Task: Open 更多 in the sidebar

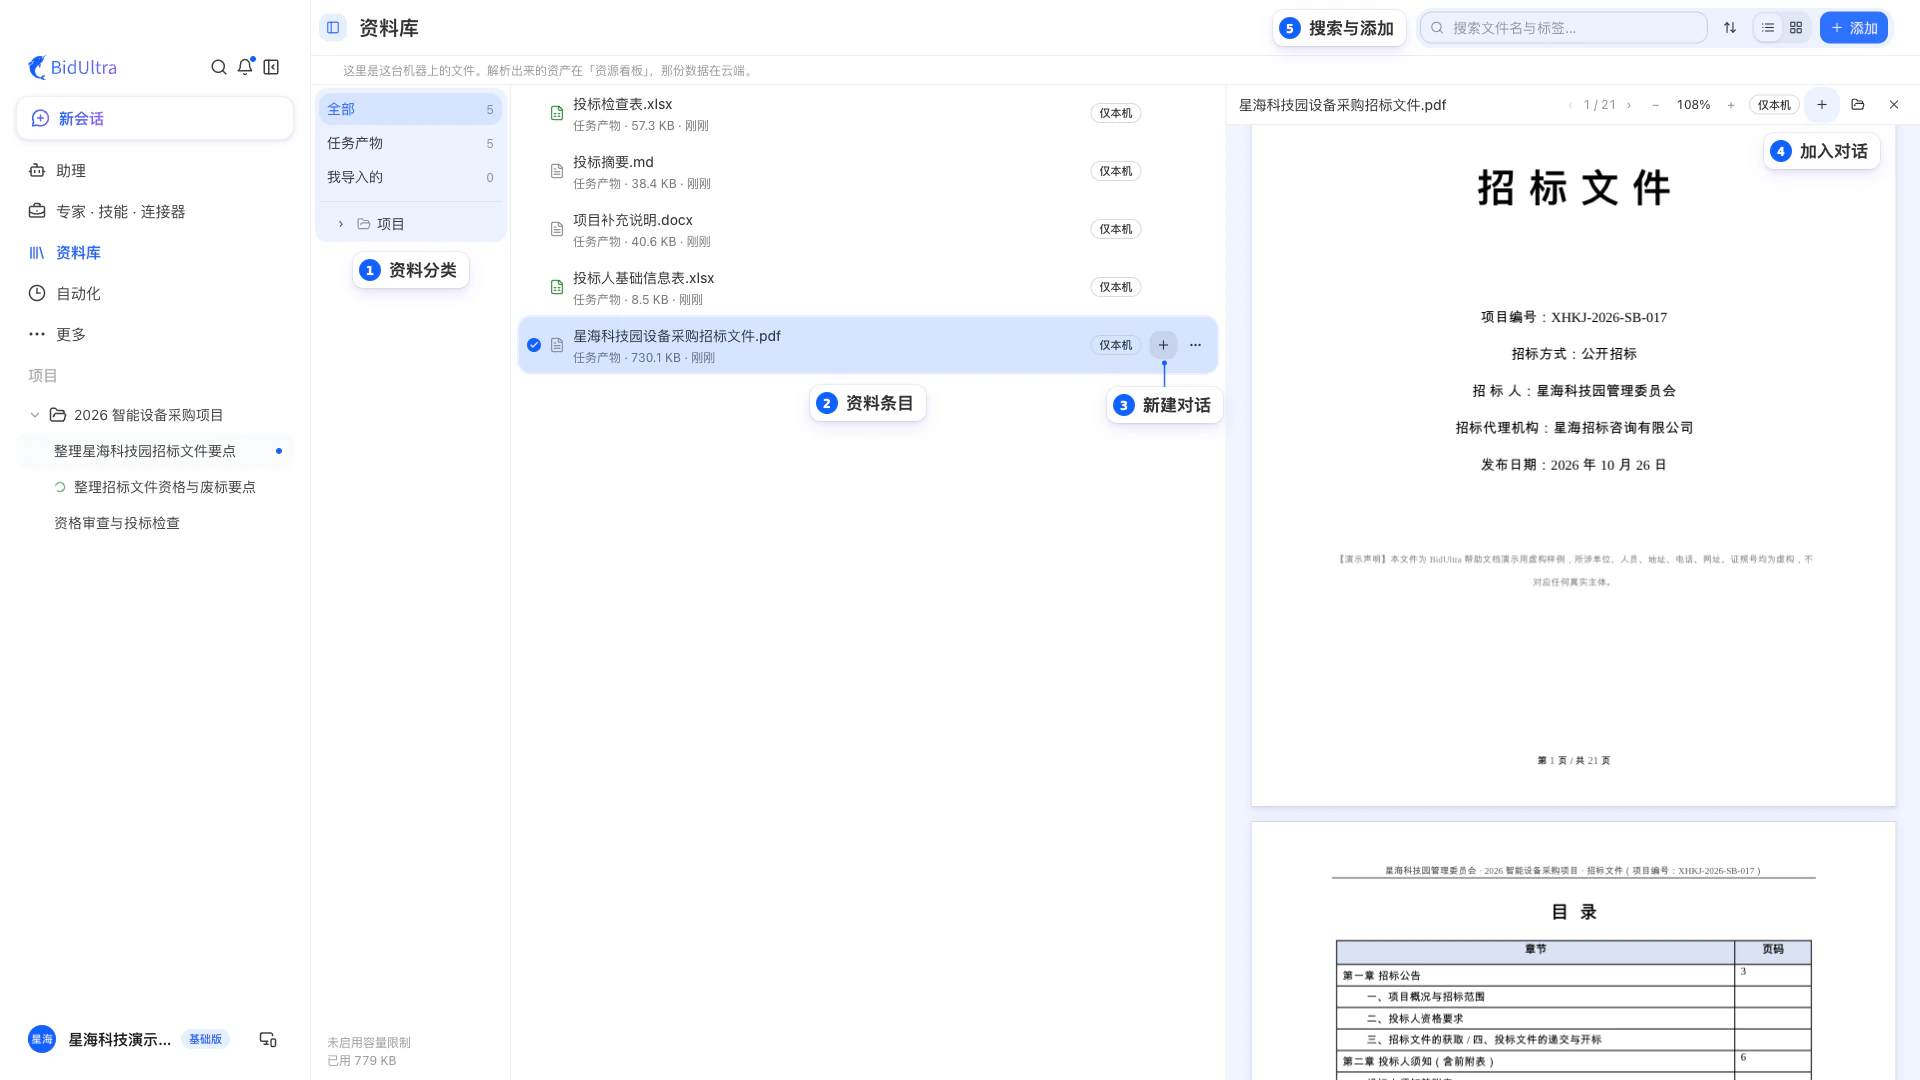Action: coord(155,335)
